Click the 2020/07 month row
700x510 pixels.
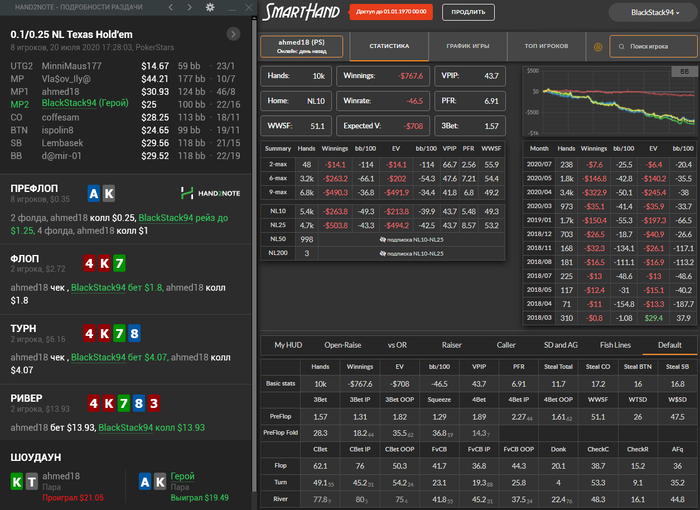click(x=610, y=164)
